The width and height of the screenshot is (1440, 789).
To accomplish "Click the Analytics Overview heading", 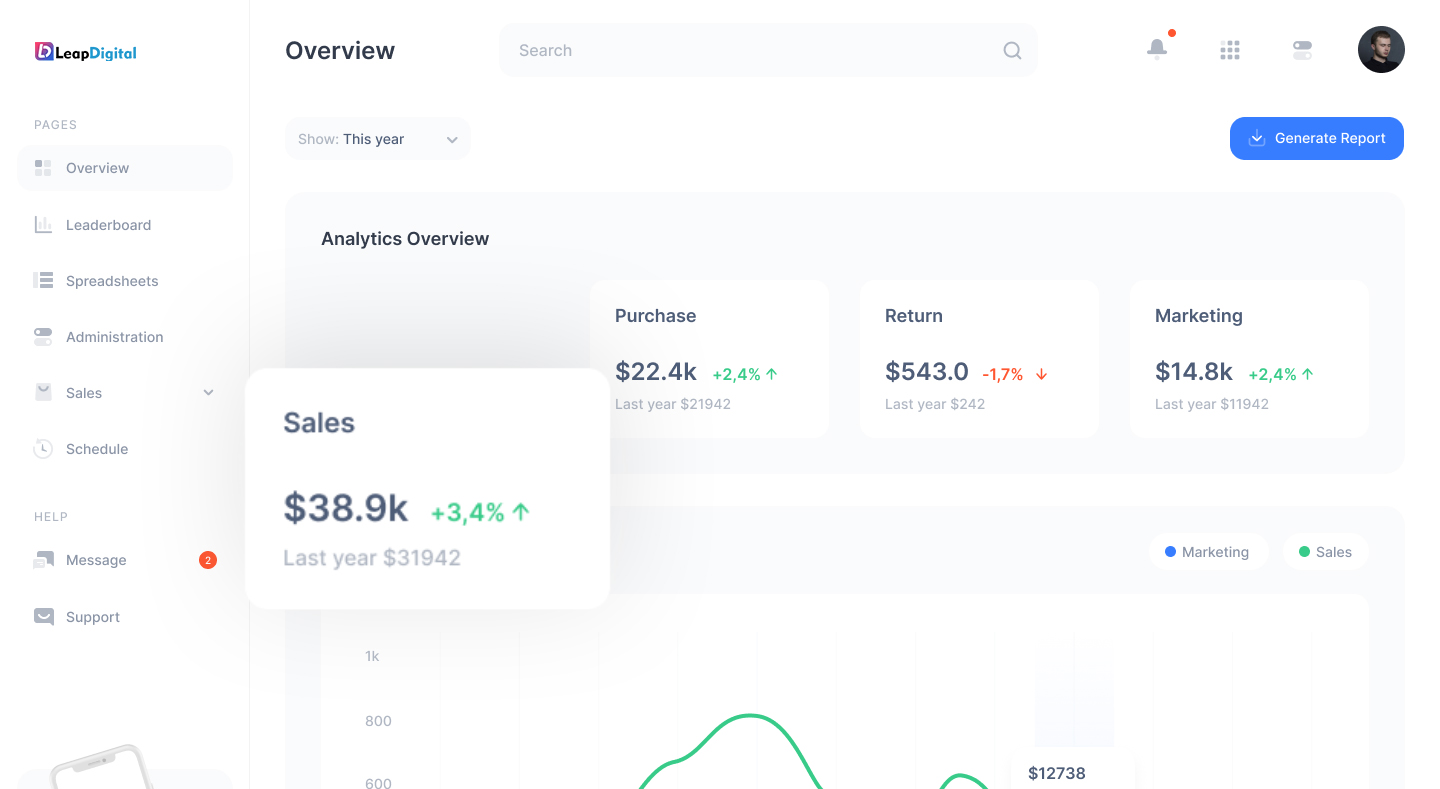I will pyautogui.click(x=405, y=239).
